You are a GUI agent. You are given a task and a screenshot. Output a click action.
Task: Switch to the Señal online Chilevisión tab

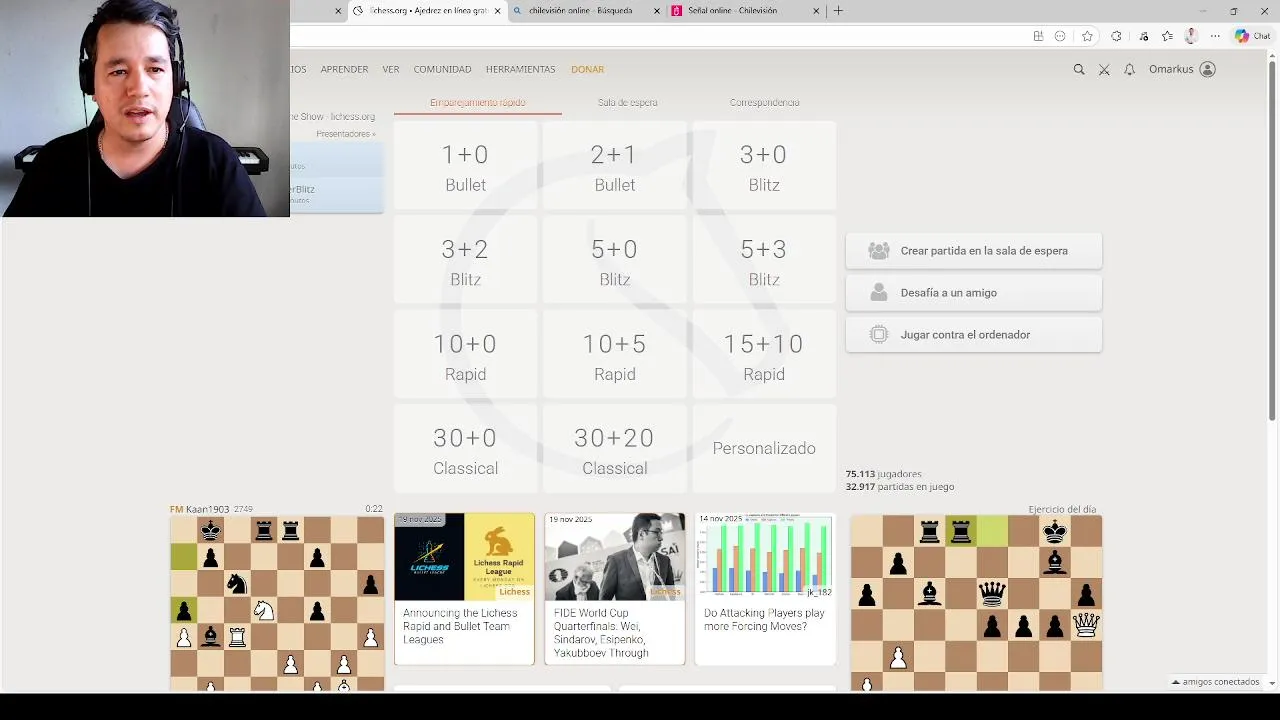[746, 11]
